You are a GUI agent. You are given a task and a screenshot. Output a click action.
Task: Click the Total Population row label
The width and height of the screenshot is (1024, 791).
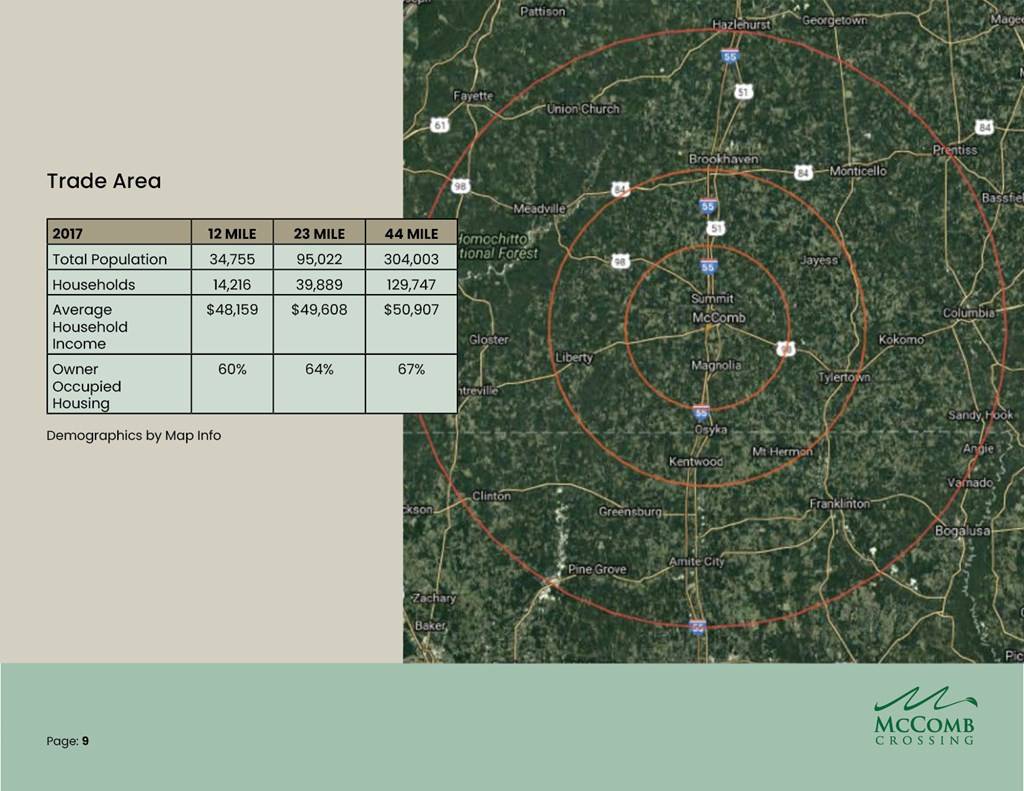pos(110,259)
